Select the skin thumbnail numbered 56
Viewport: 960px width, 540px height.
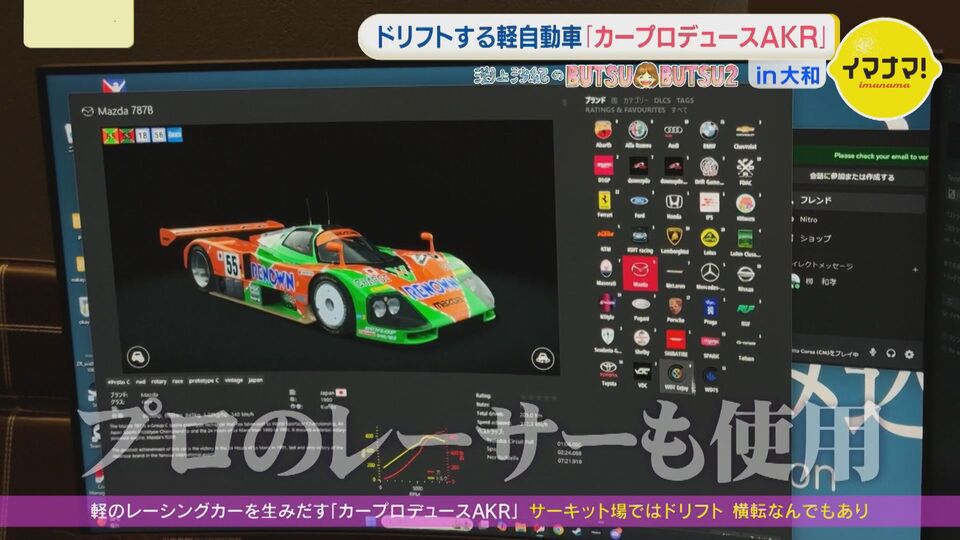159,135
